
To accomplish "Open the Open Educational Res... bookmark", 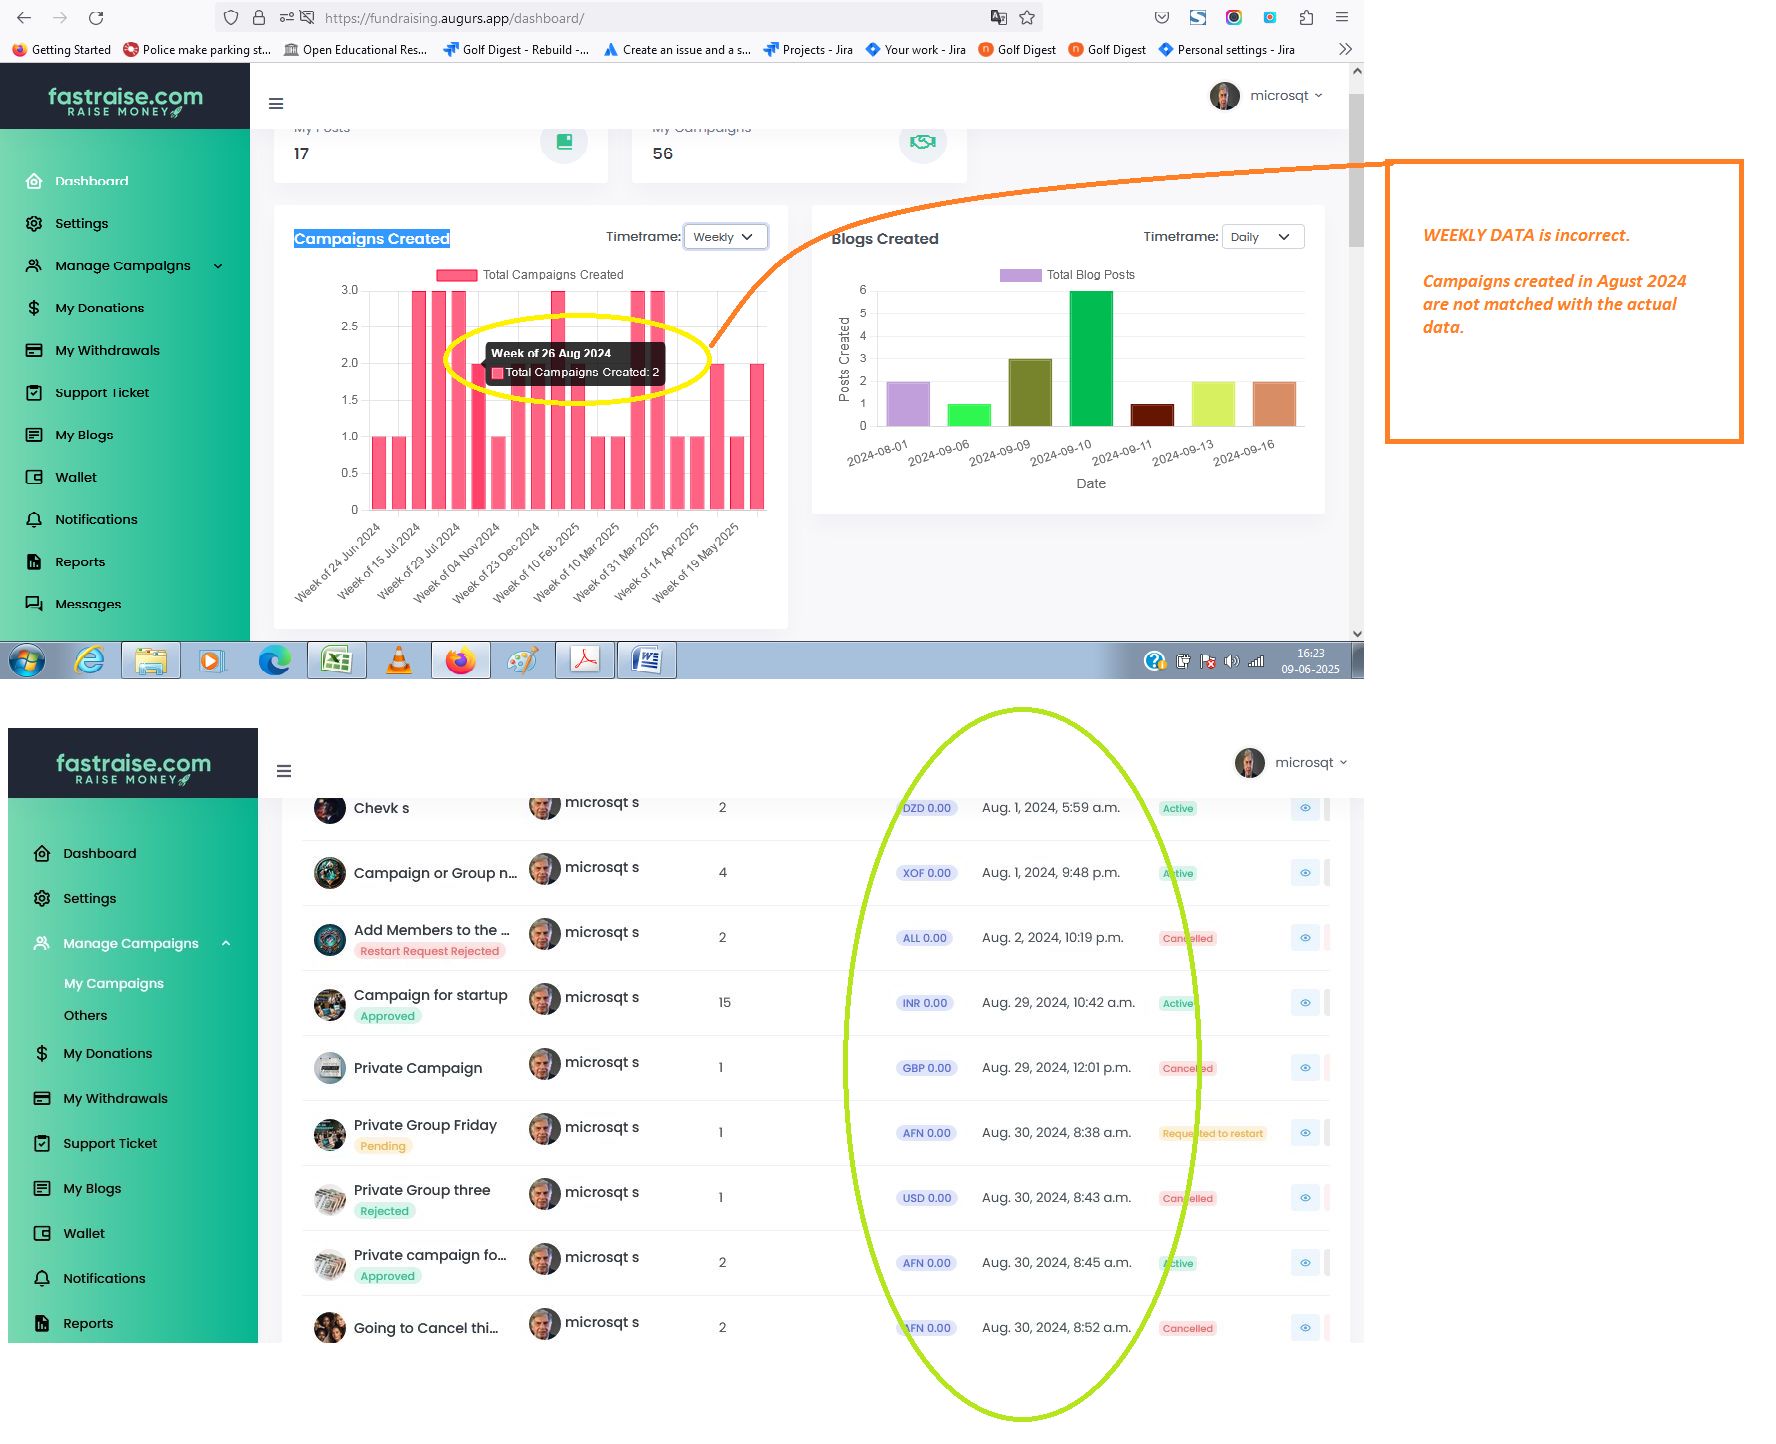I will point(356,49).
